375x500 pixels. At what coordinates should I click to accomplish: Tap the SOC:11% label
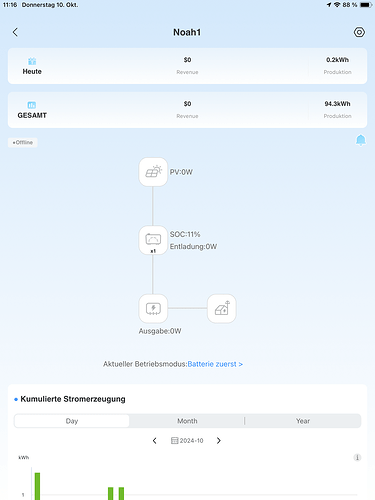click(x=185, y=234)
